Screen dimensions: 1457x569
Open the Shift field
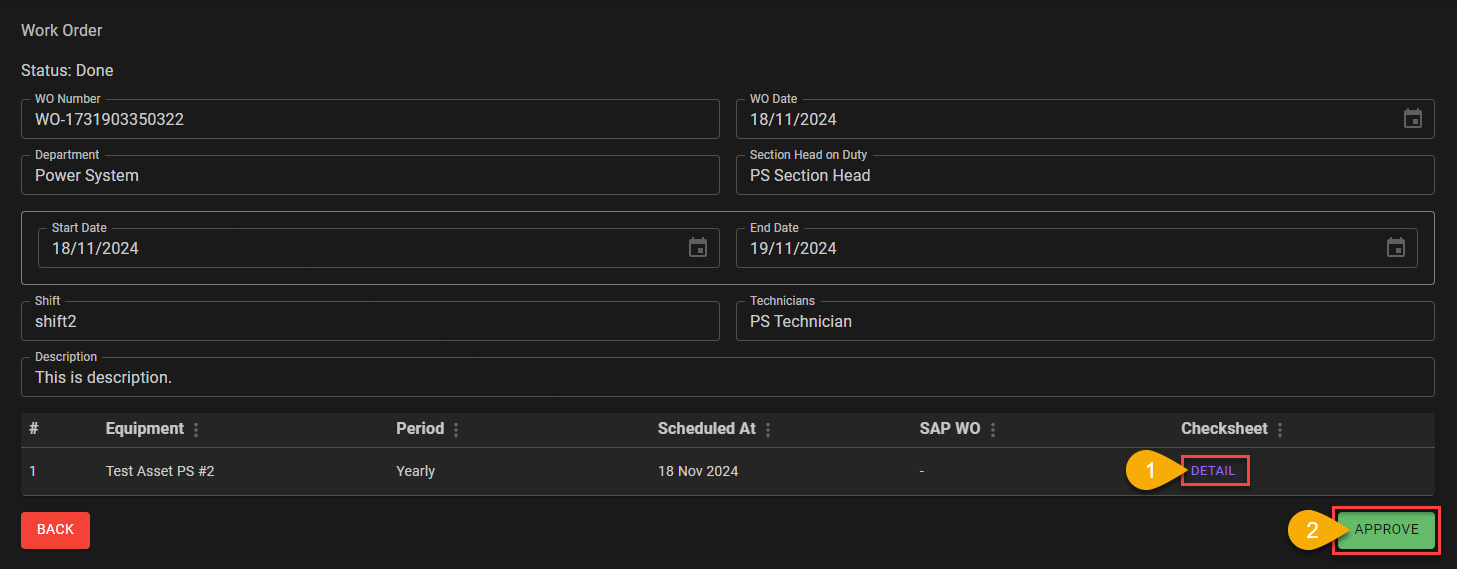(x=370, y=321)
